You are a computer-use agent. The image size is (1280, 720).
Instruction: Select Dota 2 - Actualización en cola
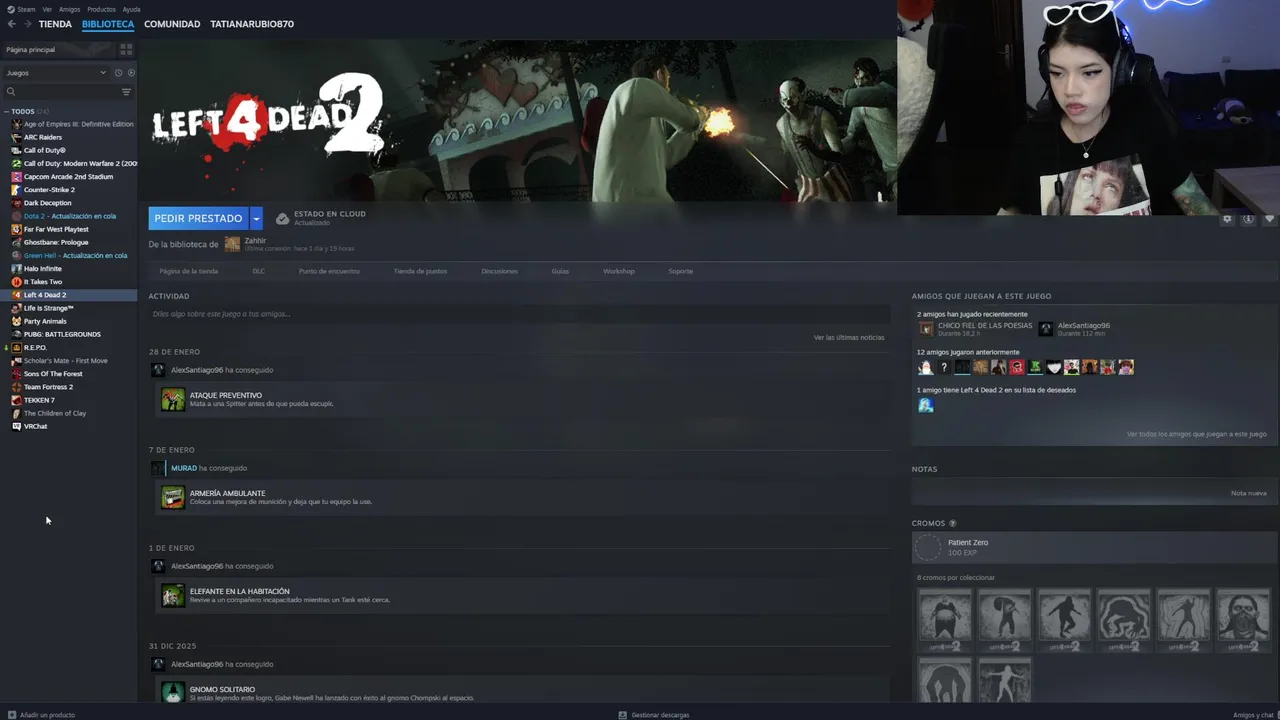[x=69, y=216]
